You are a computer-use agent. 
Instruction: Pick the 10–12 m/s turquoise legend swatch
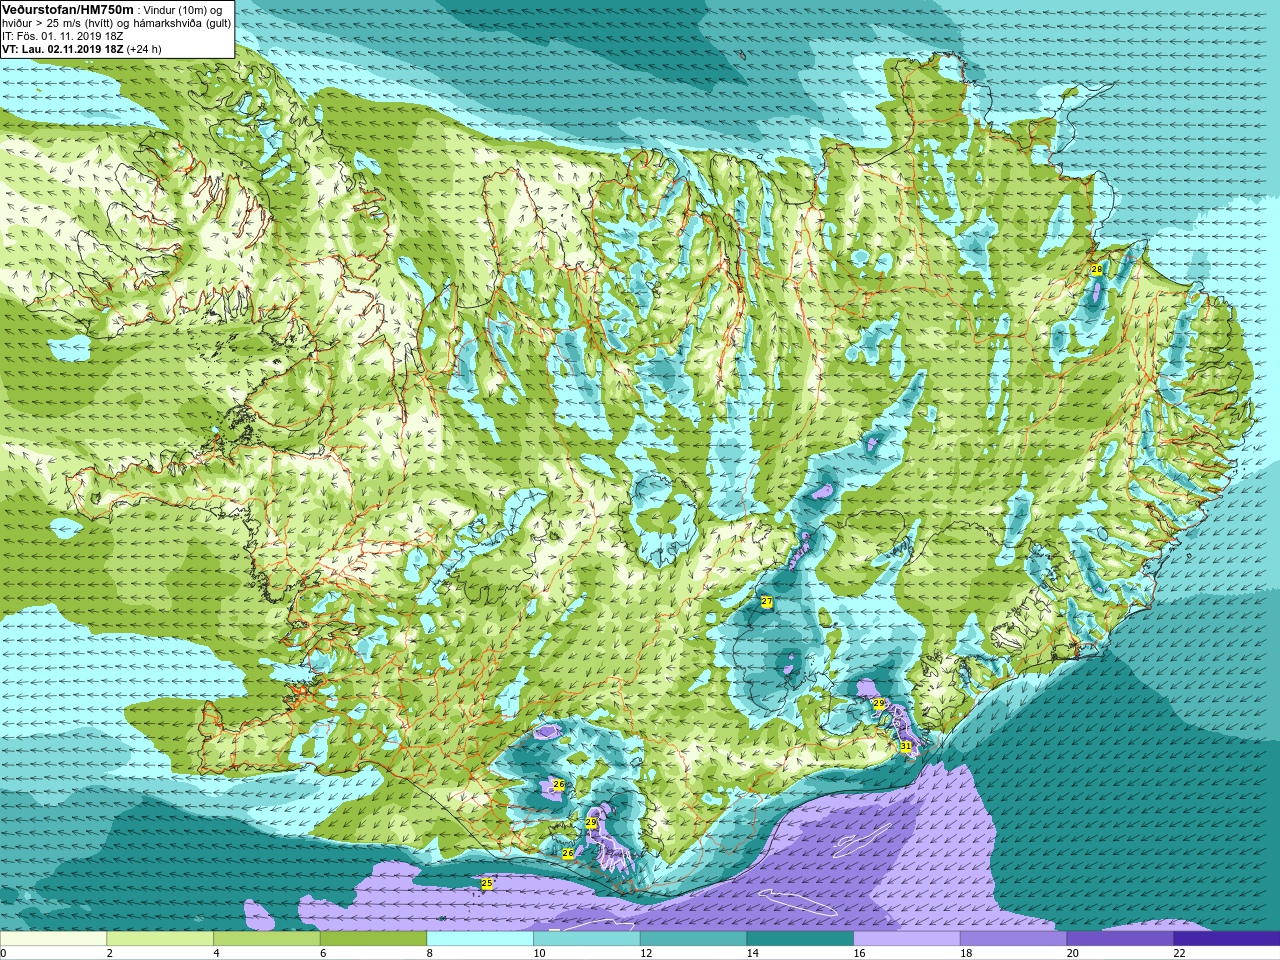[x=587, y=939]
